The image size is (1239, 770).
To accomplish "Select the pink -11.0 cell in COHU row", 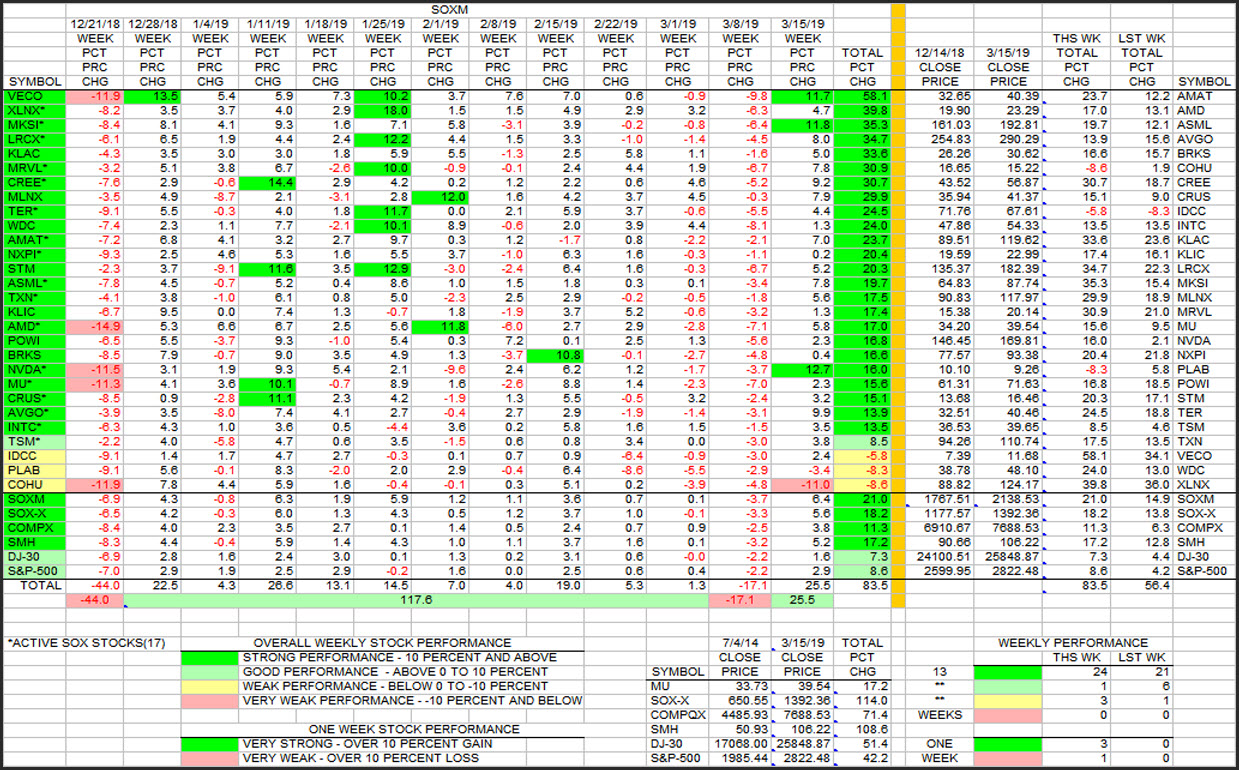I will coord(800,485).
